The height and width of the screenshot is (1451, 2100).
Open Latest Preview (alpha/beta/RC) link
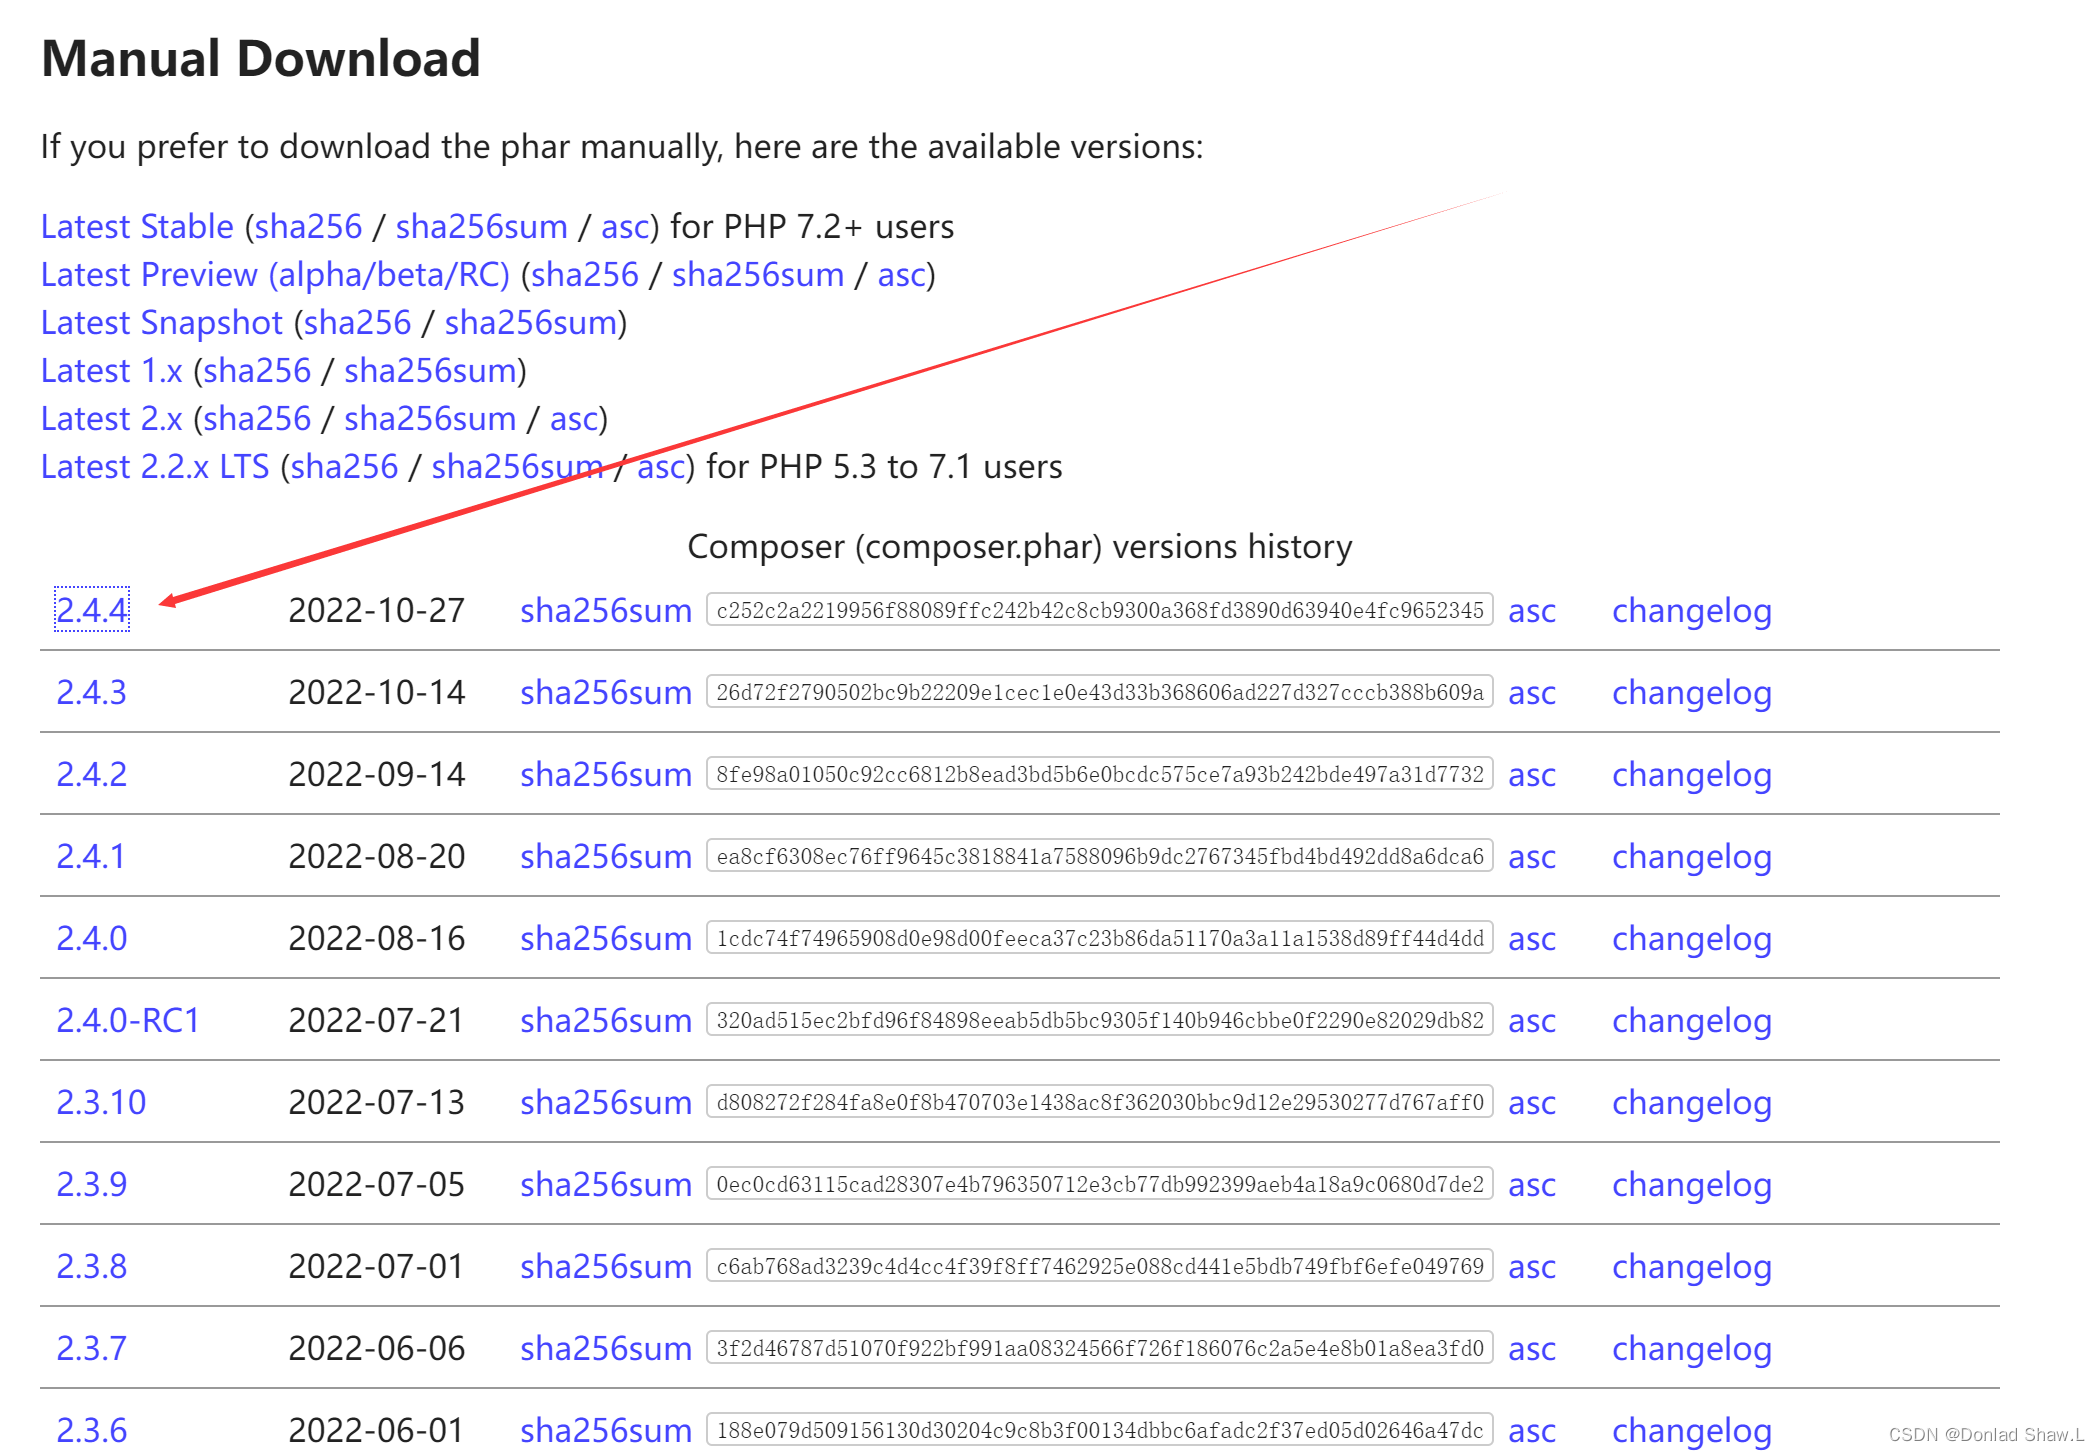[x=275, y=275]
